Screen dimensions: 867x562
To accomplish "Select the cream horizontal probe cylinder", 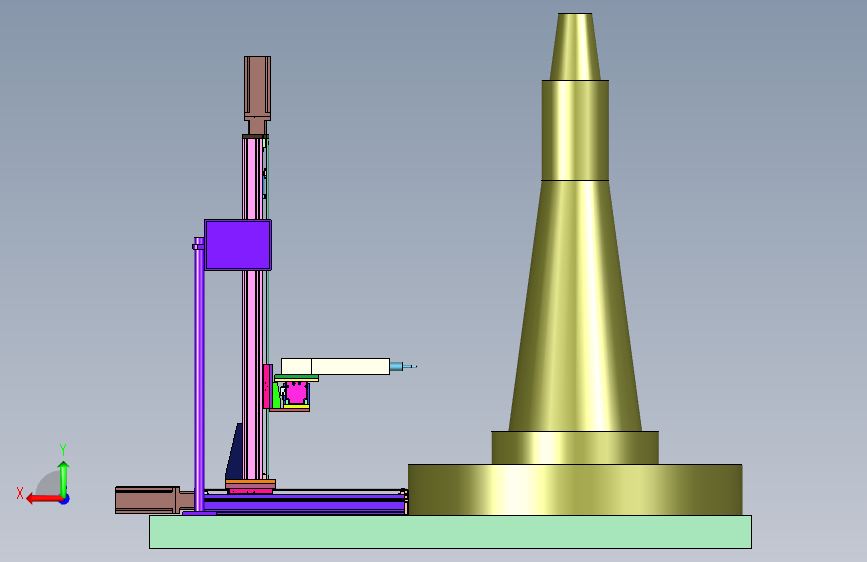I will [335, 366].
